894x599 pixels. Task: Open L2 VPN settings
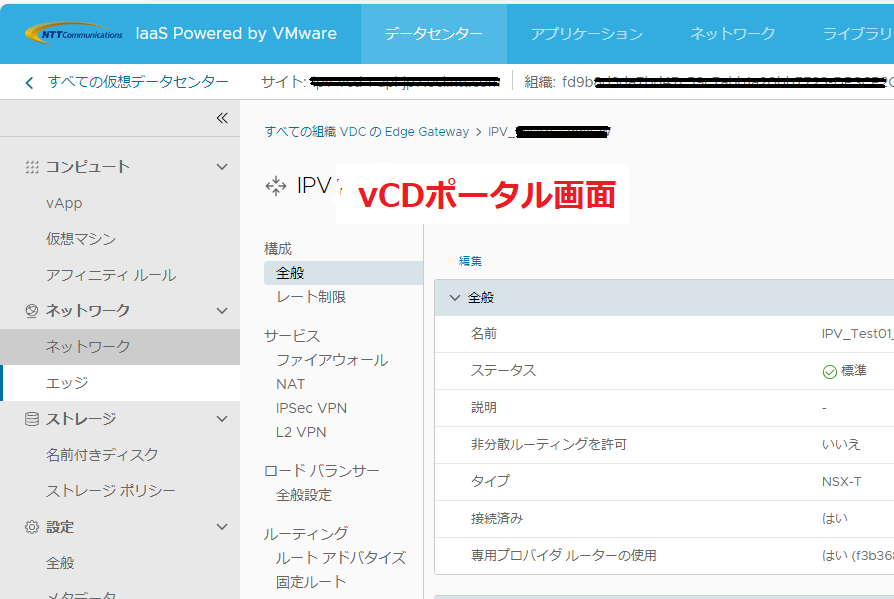301,432
